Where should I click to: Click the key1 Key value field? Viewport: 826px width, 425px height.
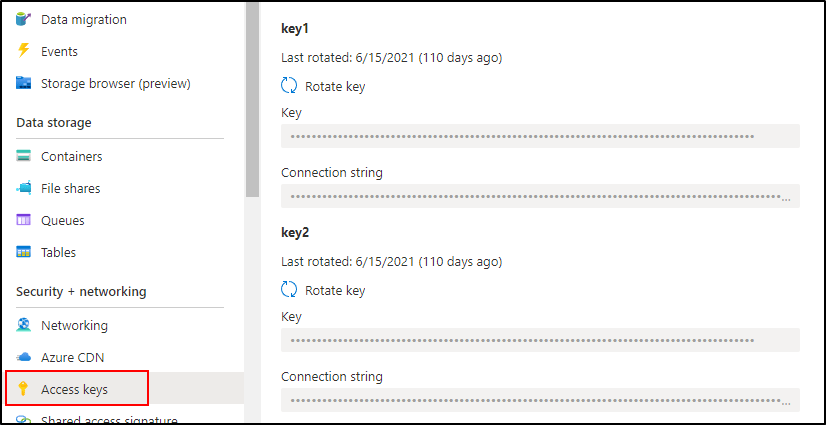point(540,136)
